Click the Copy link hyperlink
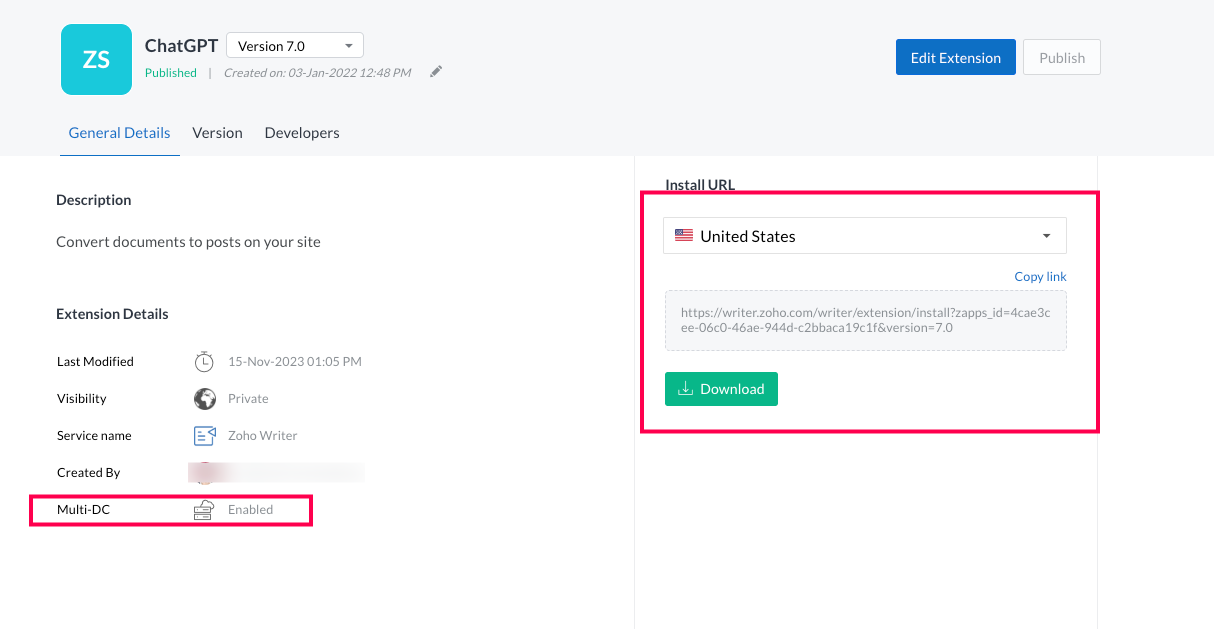The width and height of the screenshot is (1214, 629). (1040, 277)
